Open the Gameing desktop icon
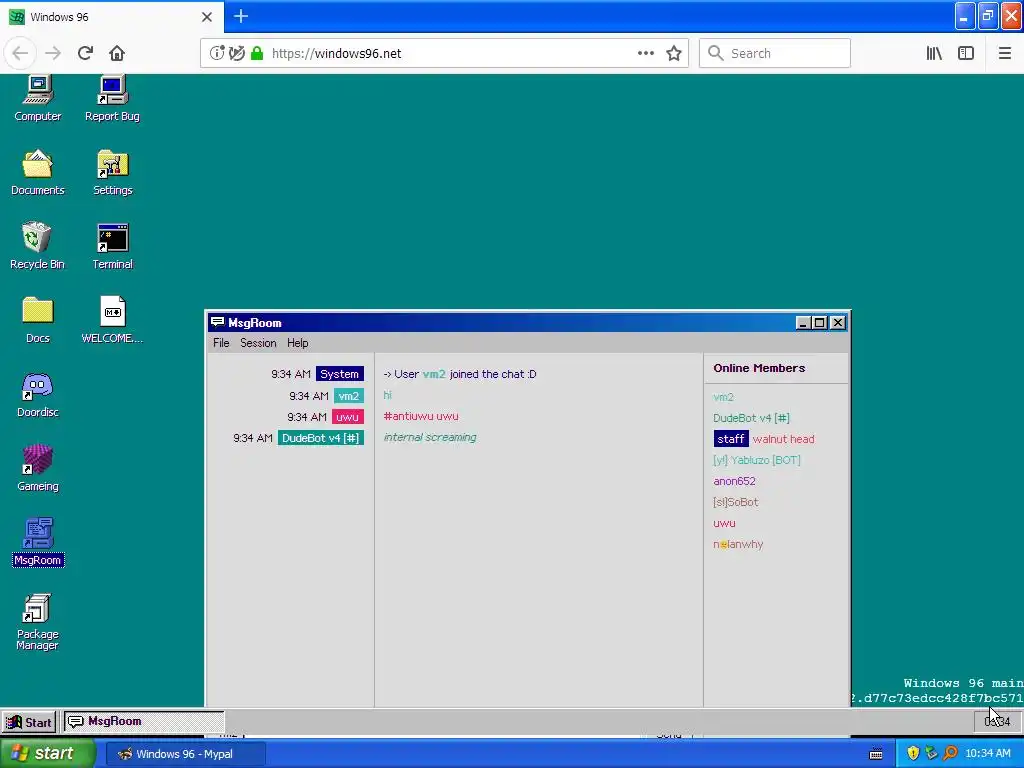1024x768 pixels. point(37,468)
